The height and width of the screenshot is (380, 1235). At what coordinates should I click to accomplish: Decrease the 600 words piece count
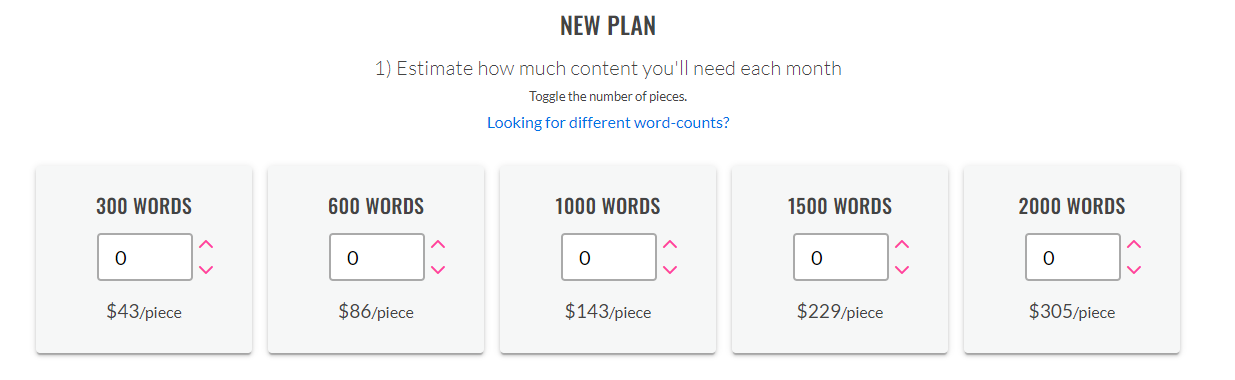coord(438,269)
